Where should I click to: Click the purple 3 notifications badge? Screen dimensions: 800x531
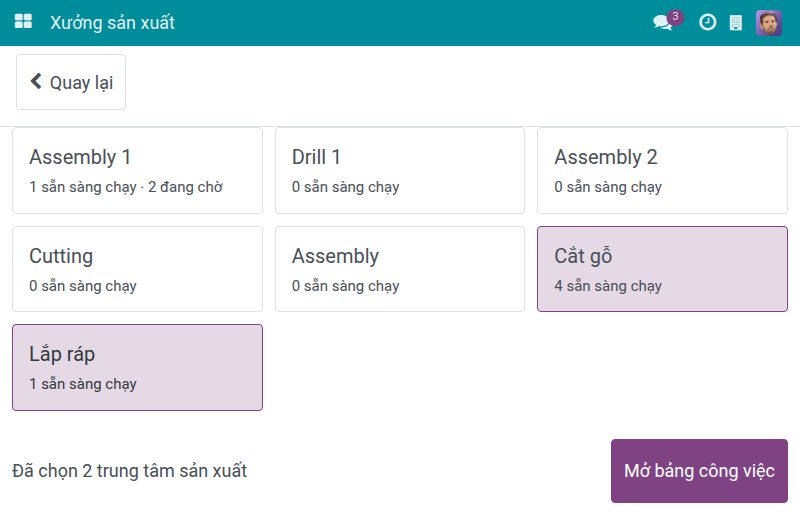click(x=675, y=16)
